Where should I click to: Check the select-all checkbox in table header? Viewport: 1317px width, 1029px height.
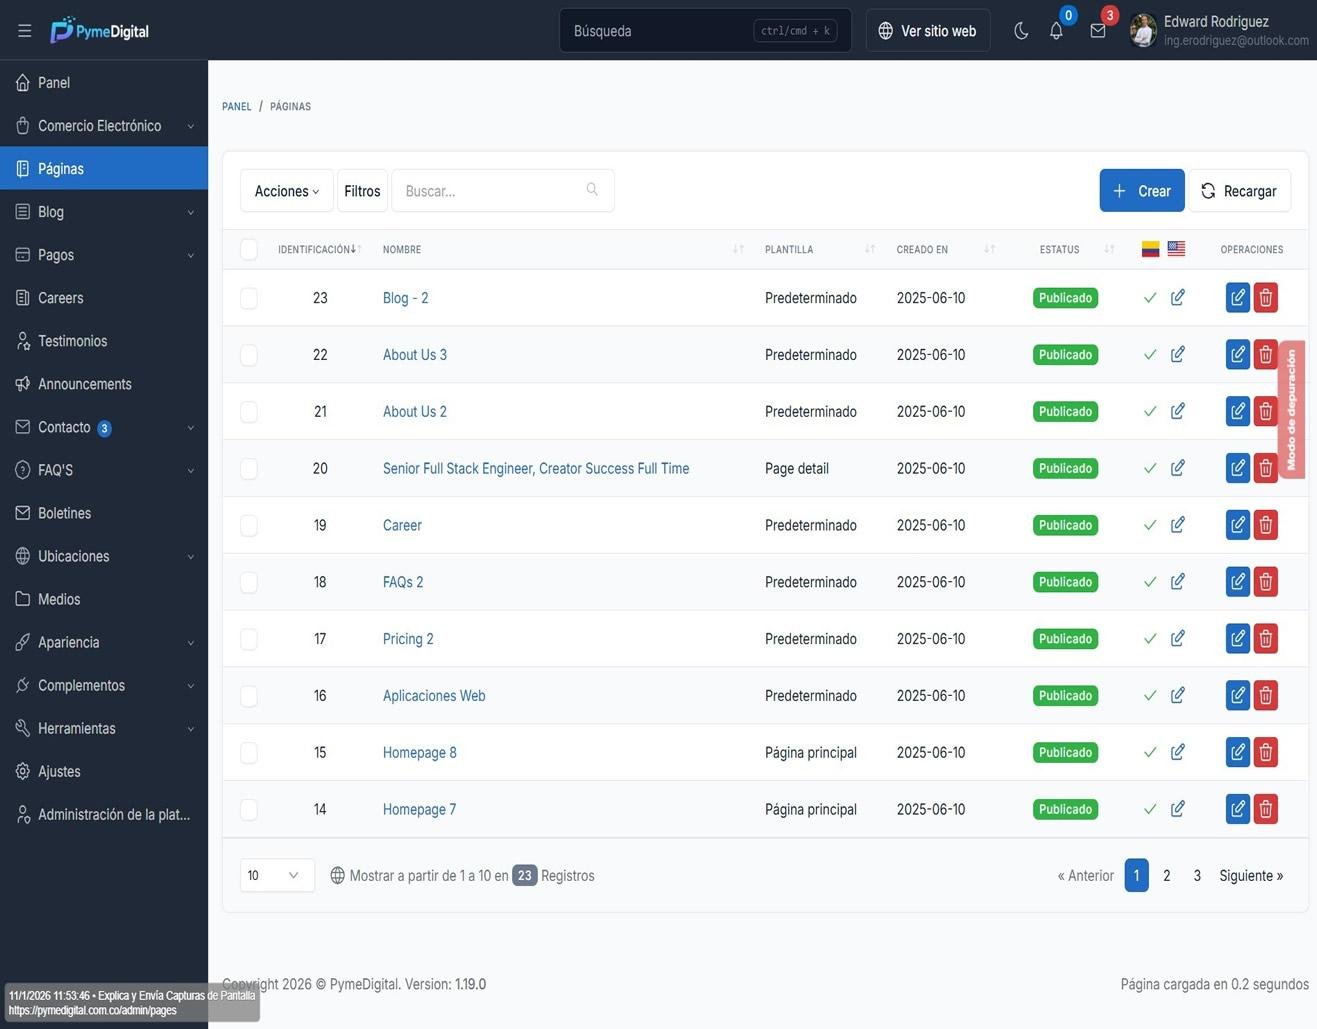click(x=248, y=248)
